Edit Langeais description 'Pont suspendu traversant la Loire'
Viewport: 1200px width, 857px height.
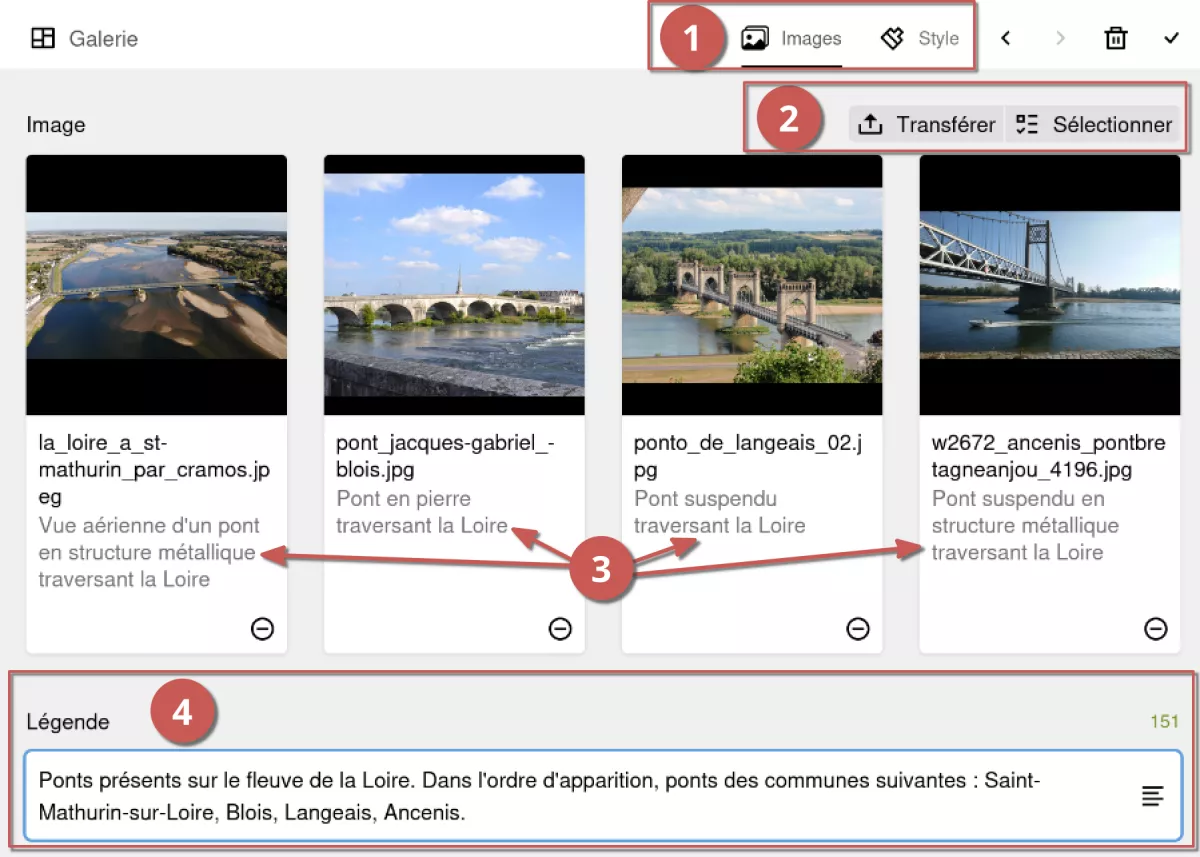[x=719, y=512]
